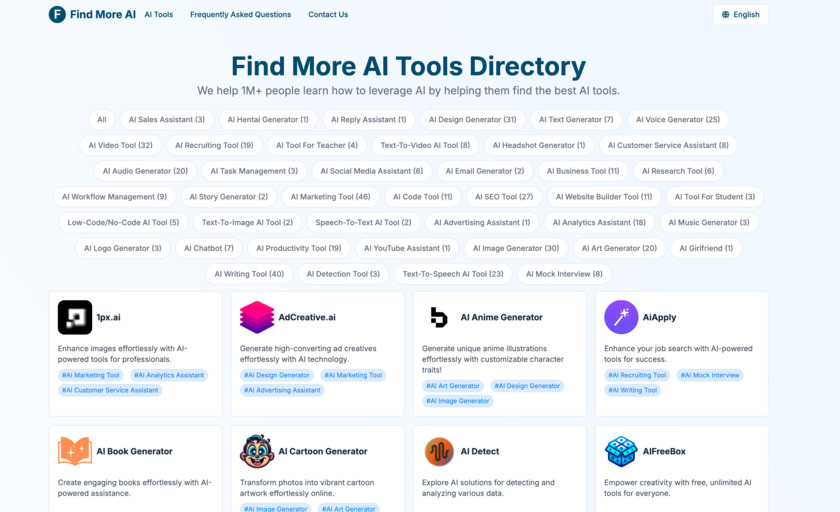Open the AI Tools menu item
This screenshot has height=512, width=840.
click(x=159, y=14)
